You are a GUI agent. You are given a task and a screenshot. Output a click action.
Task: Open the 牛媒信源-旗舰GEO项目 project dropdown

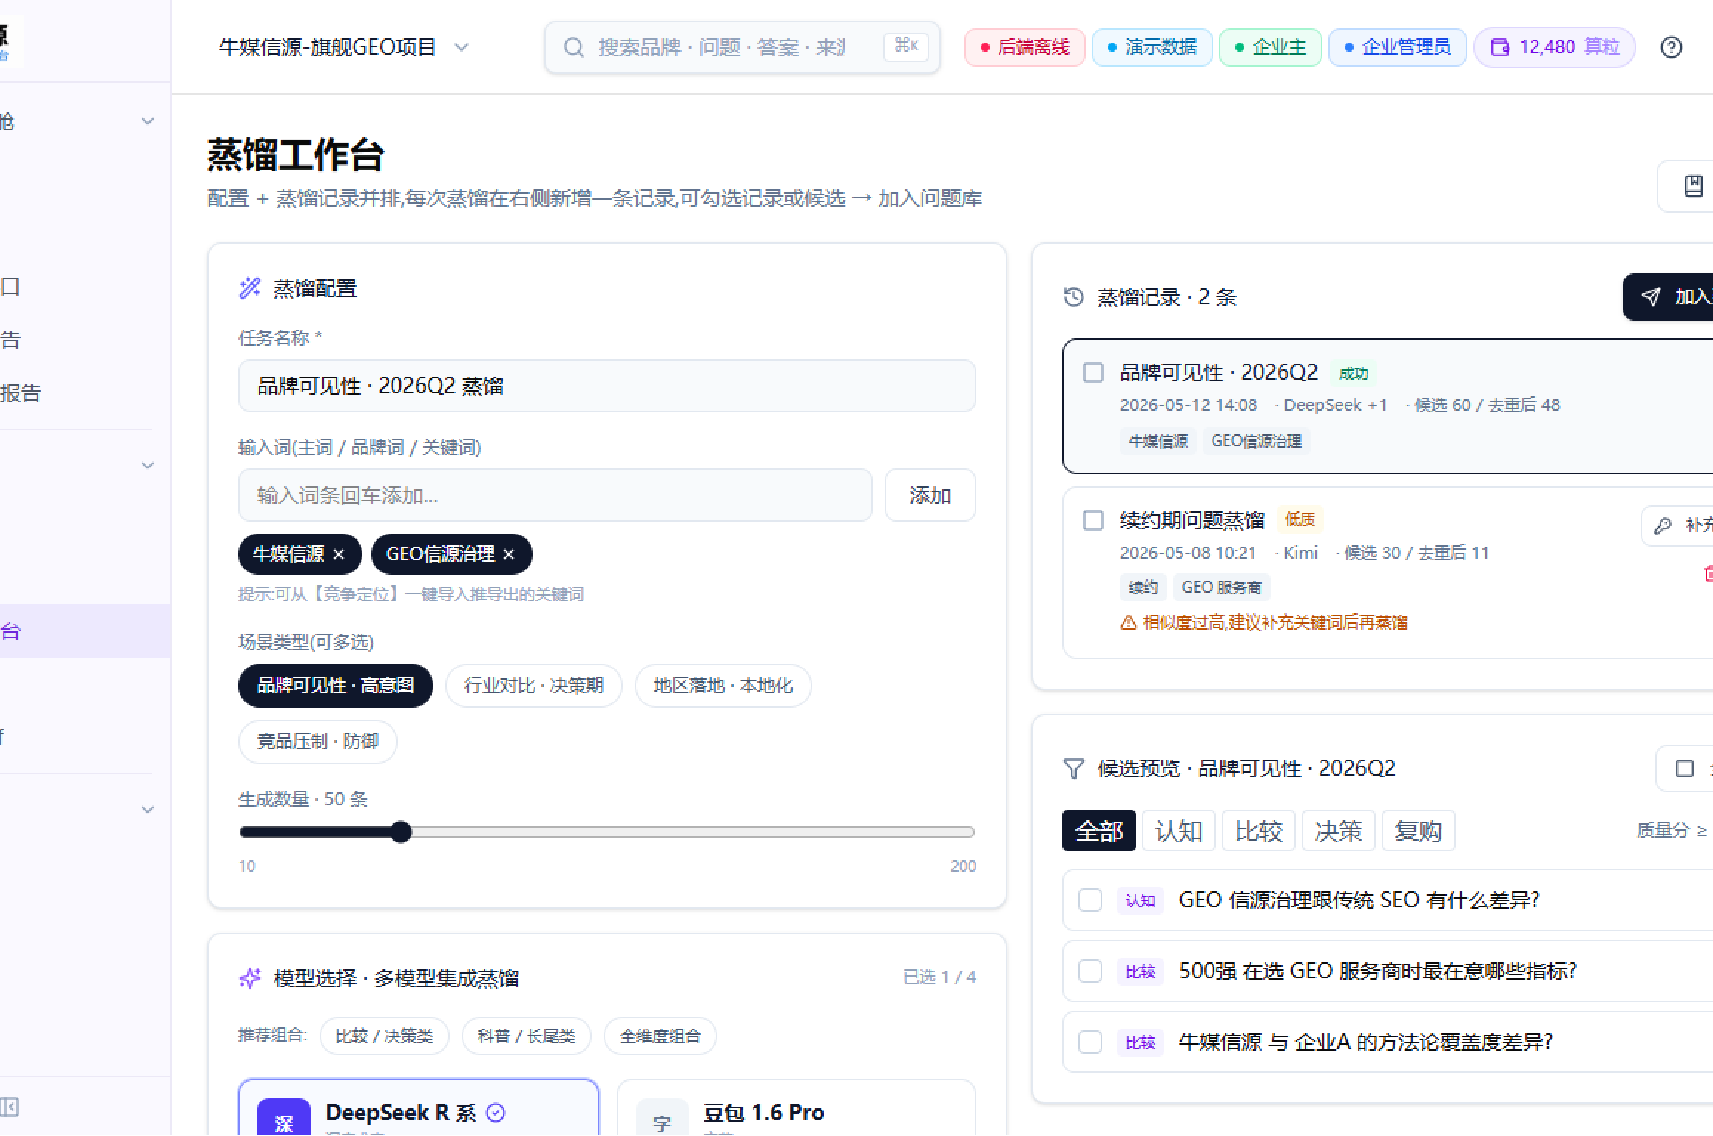pyautogui.click(x=344, y=47)
